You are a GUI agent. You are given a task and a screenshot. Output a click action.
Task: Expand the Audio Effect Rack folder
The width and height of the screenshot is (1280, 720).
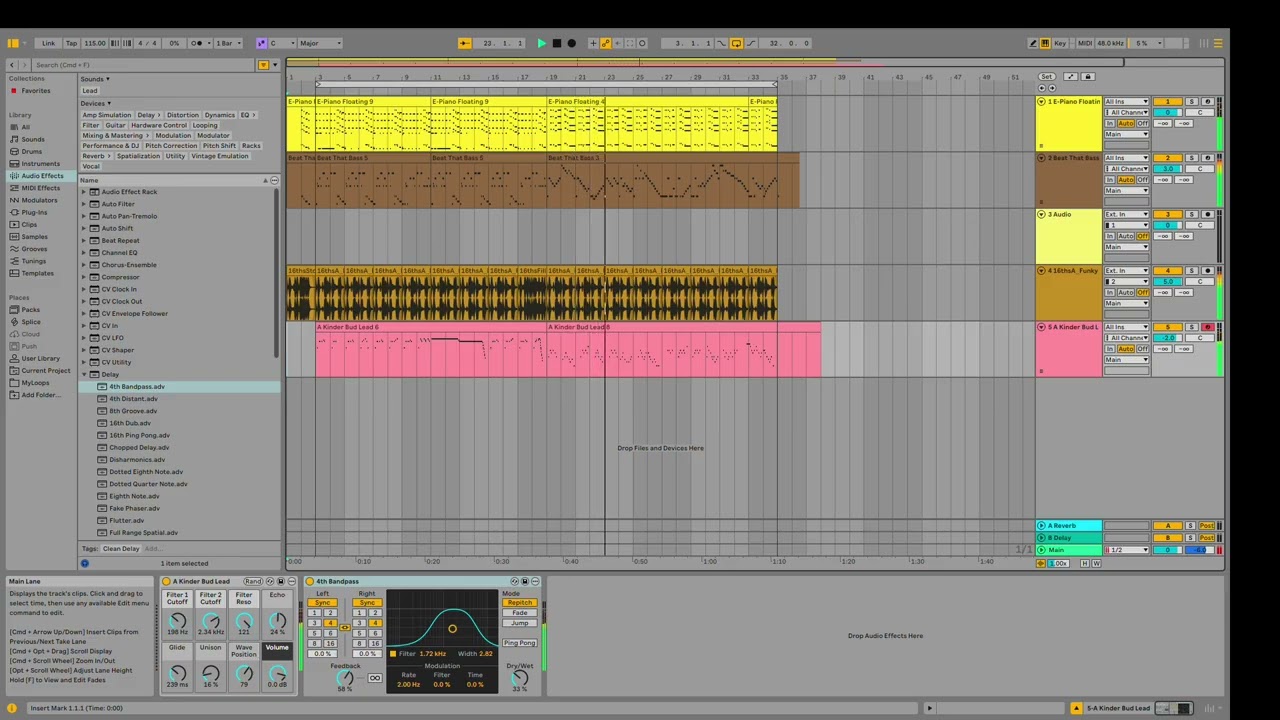(84, 192)
